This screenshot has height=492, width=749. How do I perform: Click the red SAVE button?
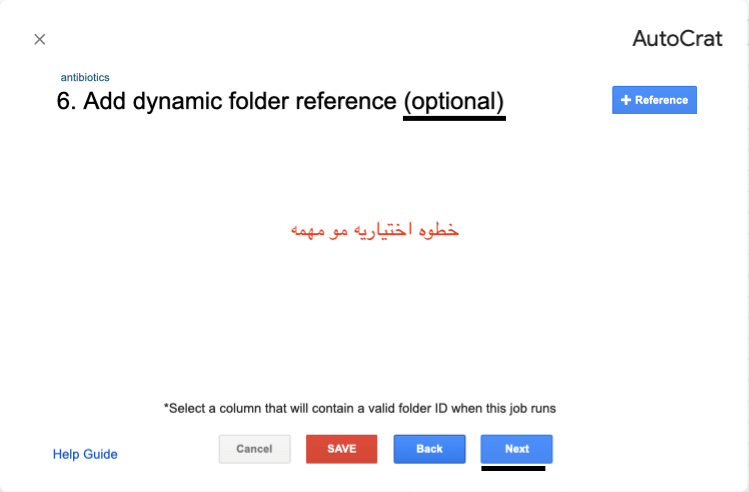coord(341,449)
